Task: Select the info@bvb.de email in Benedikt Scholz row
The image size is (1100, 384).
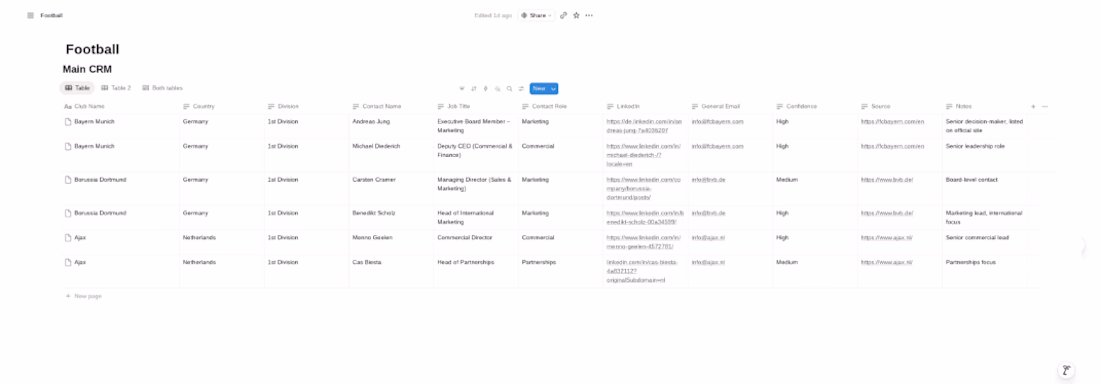Action: pos(709,213)
